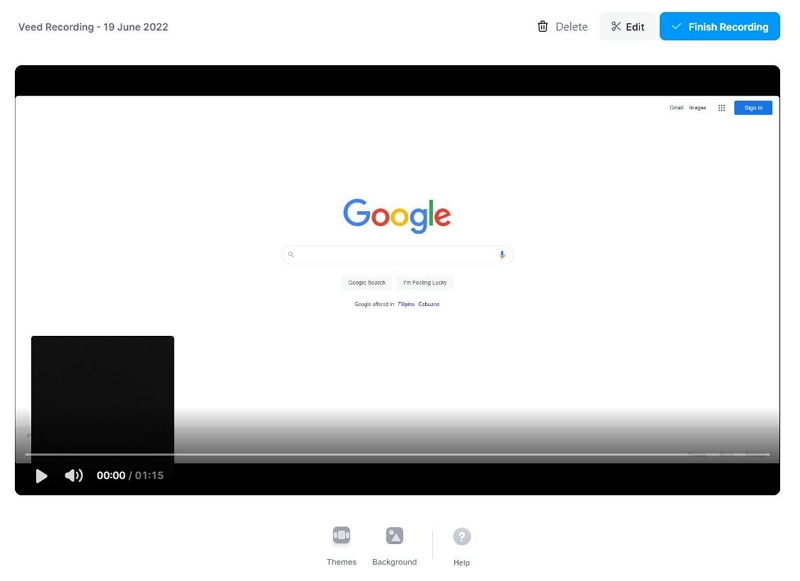This screenshot has height=581, width=800.
Task: Click the Google search box in video
Action: click(x=397, y=255)
